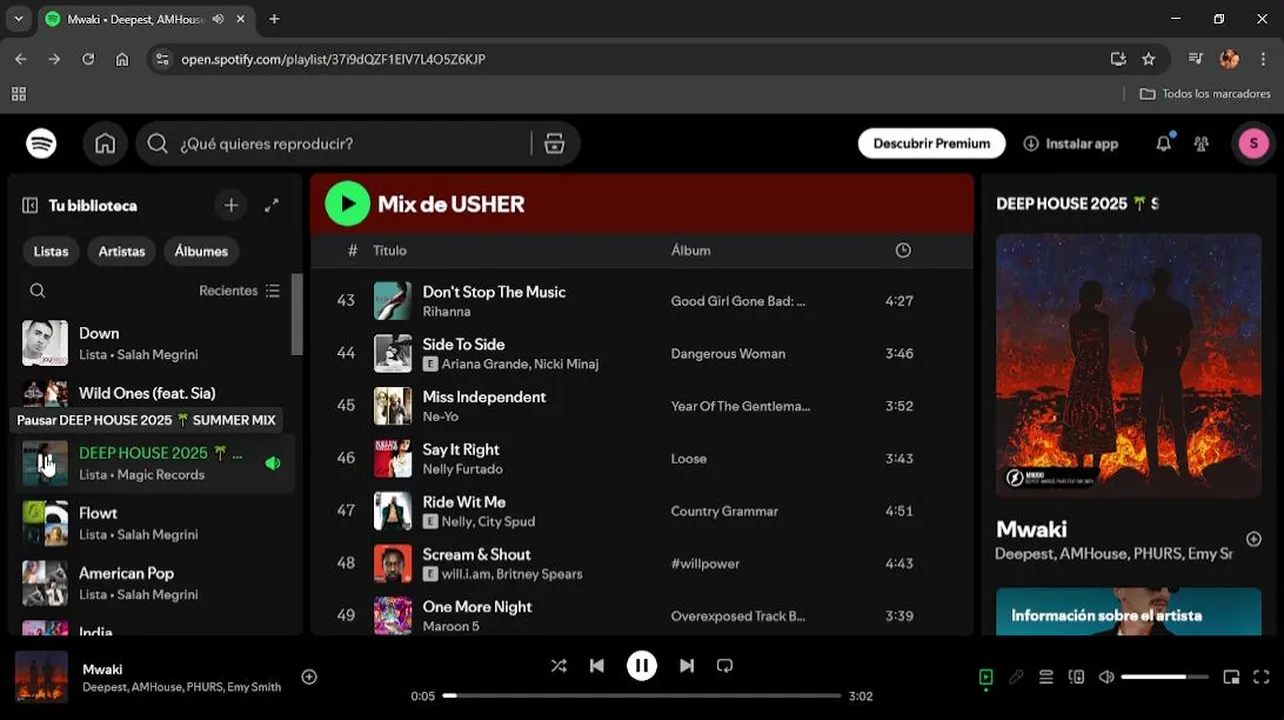The image size is (1284, 720).
Task: Collapse Tu biblioteca panel icon
Action: (30, 205)
